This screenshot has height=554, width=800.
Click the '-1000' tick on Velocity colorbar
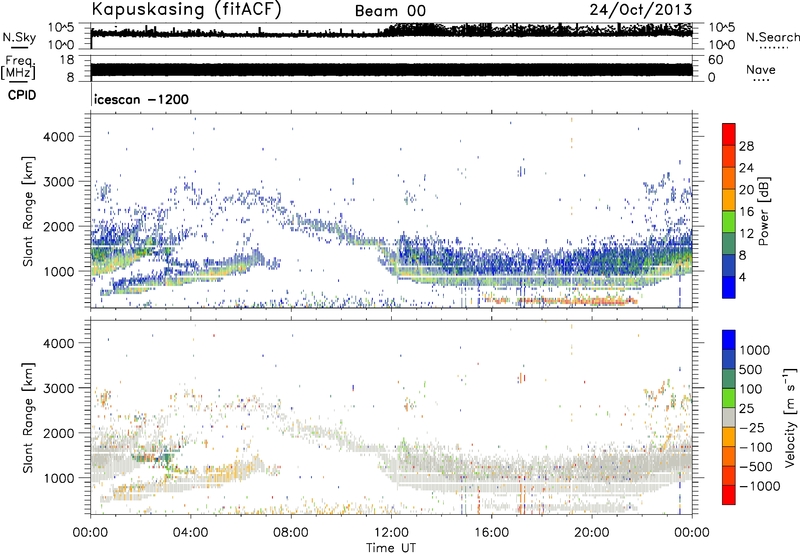coord(760,486)
